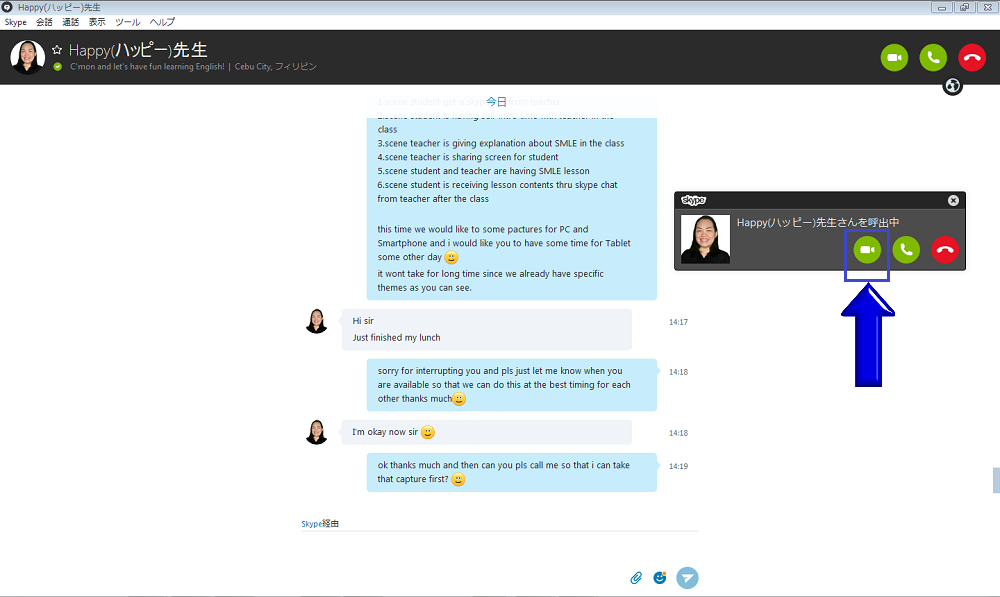
Task: Open the 通話 menu
Action: pos(70,22)
